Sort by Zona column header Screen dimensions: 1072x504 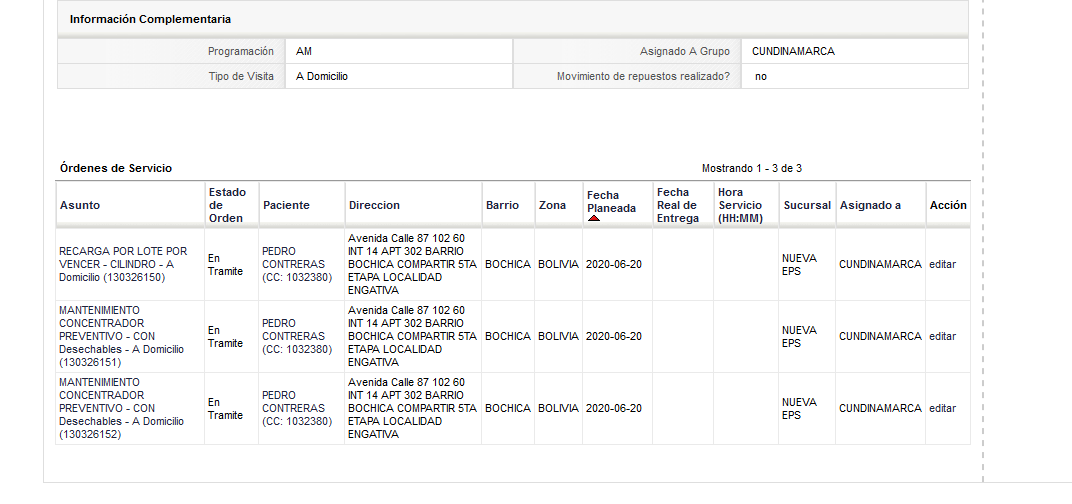pyautogui.click(x=552, y=205)
